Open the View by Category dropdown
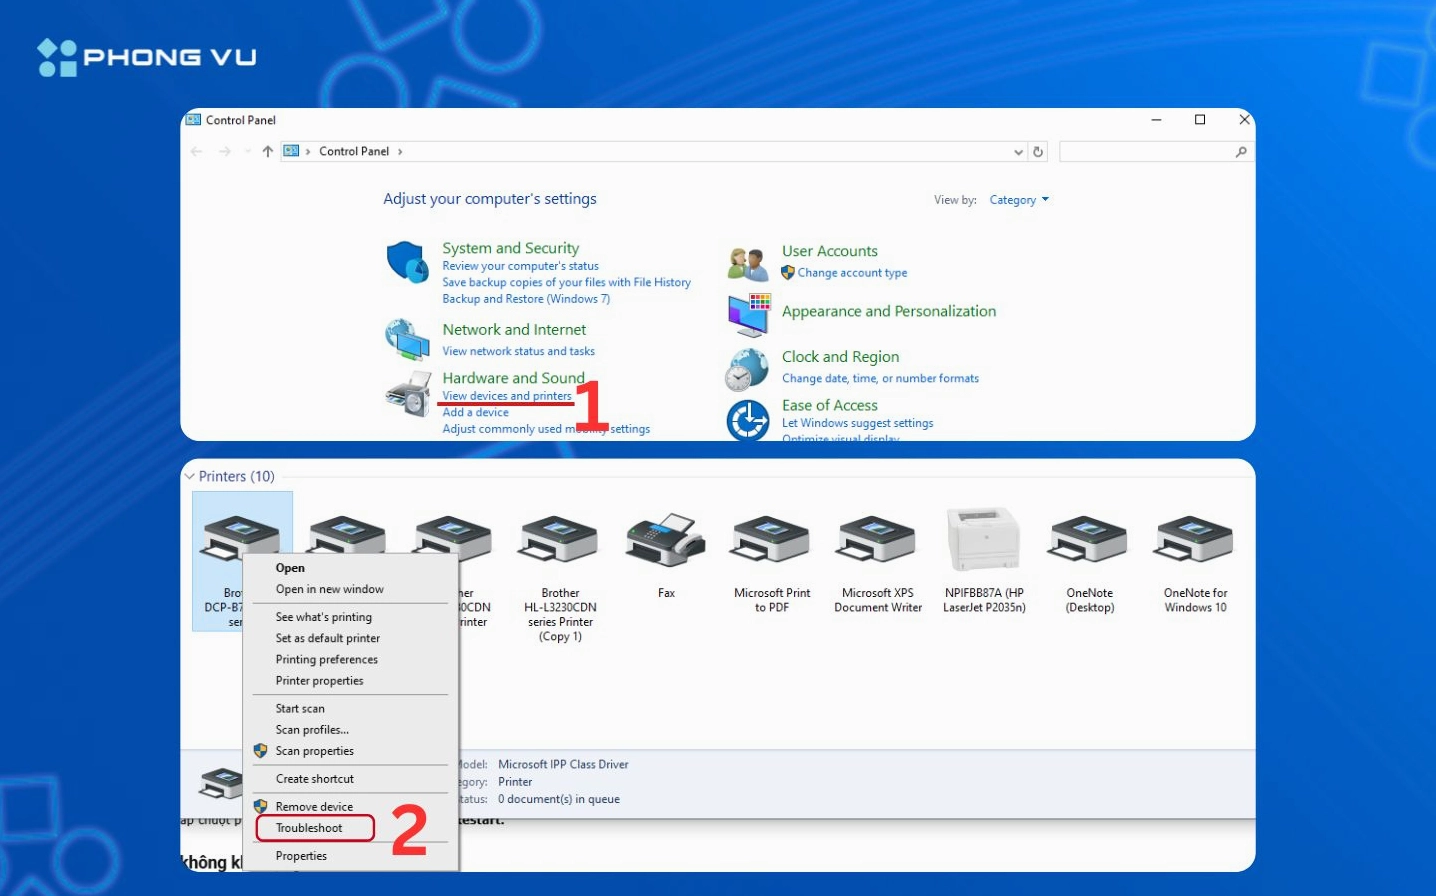Viewport: 1436px width, 896px height. 1019,200
